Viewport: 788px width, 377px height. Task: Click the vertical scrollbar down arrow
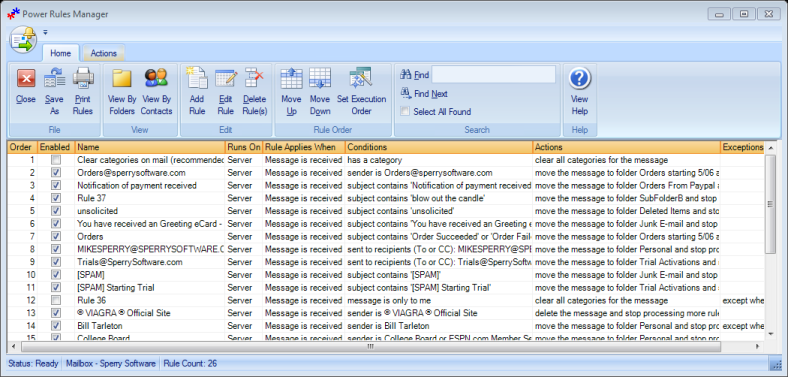click(770, 334)
